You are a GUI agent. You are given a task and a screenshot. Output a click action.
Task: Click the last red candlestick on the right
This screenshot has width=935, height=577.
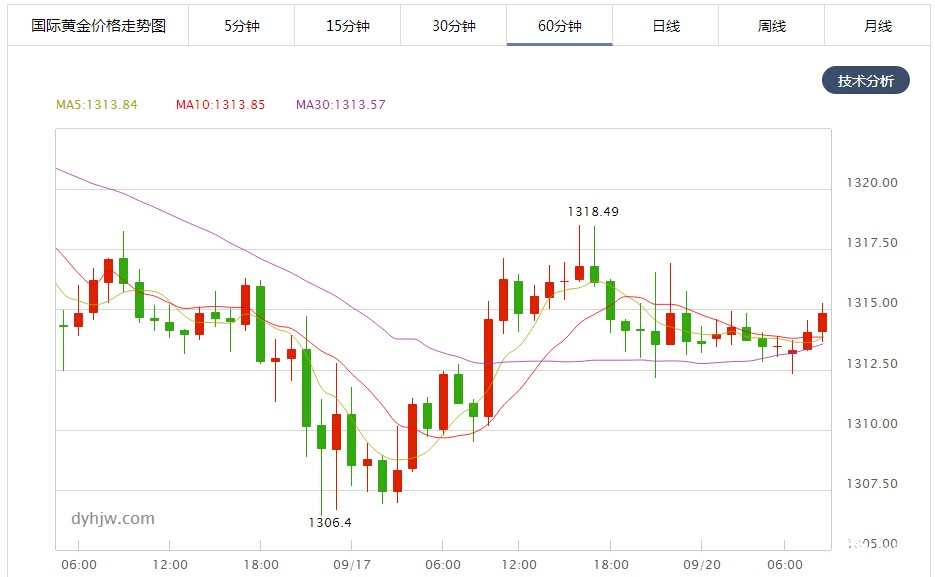tap(822, 322)
